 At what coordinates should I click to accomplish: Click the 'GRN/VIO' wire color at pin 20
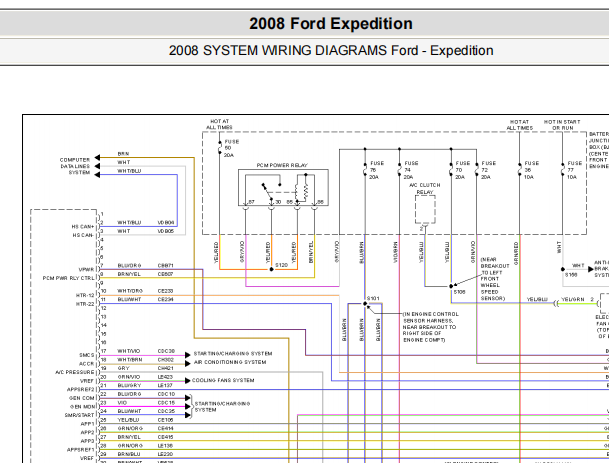pyautogui.click(x=129, y=377)
